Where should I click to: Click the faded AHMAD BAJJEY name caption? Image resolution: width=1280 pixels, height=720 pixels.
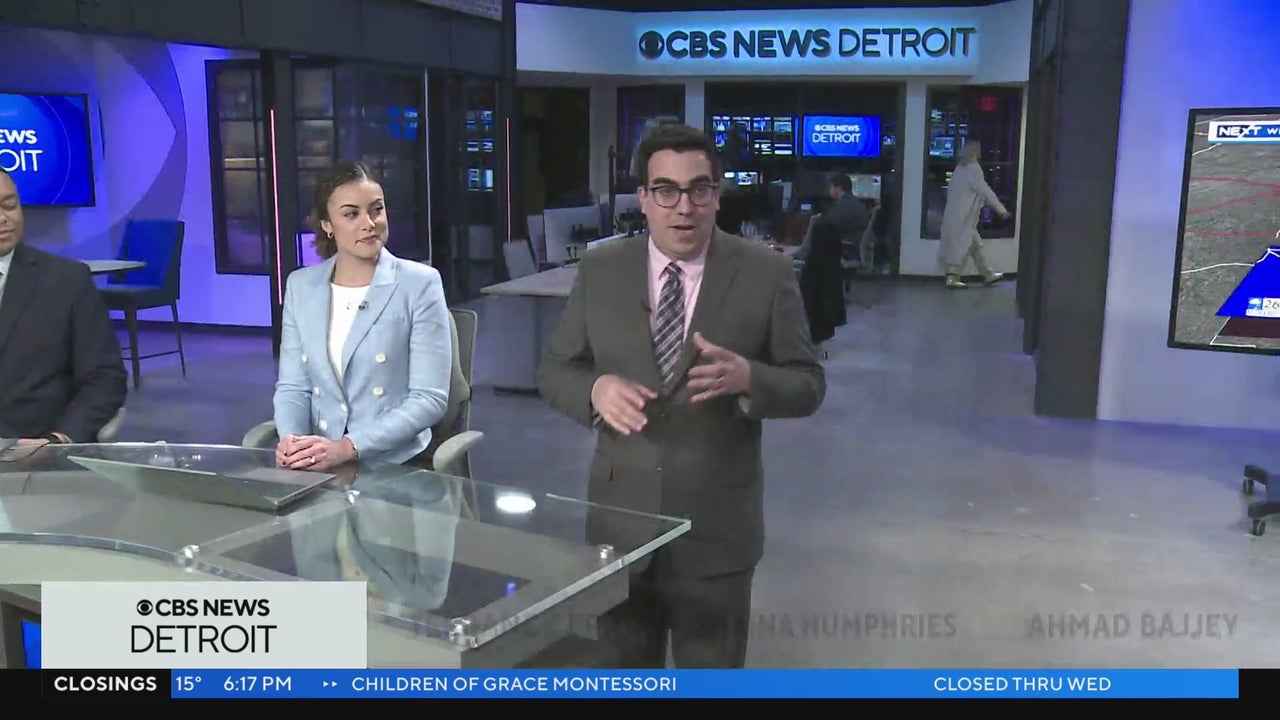click(x=1132, y=626)
